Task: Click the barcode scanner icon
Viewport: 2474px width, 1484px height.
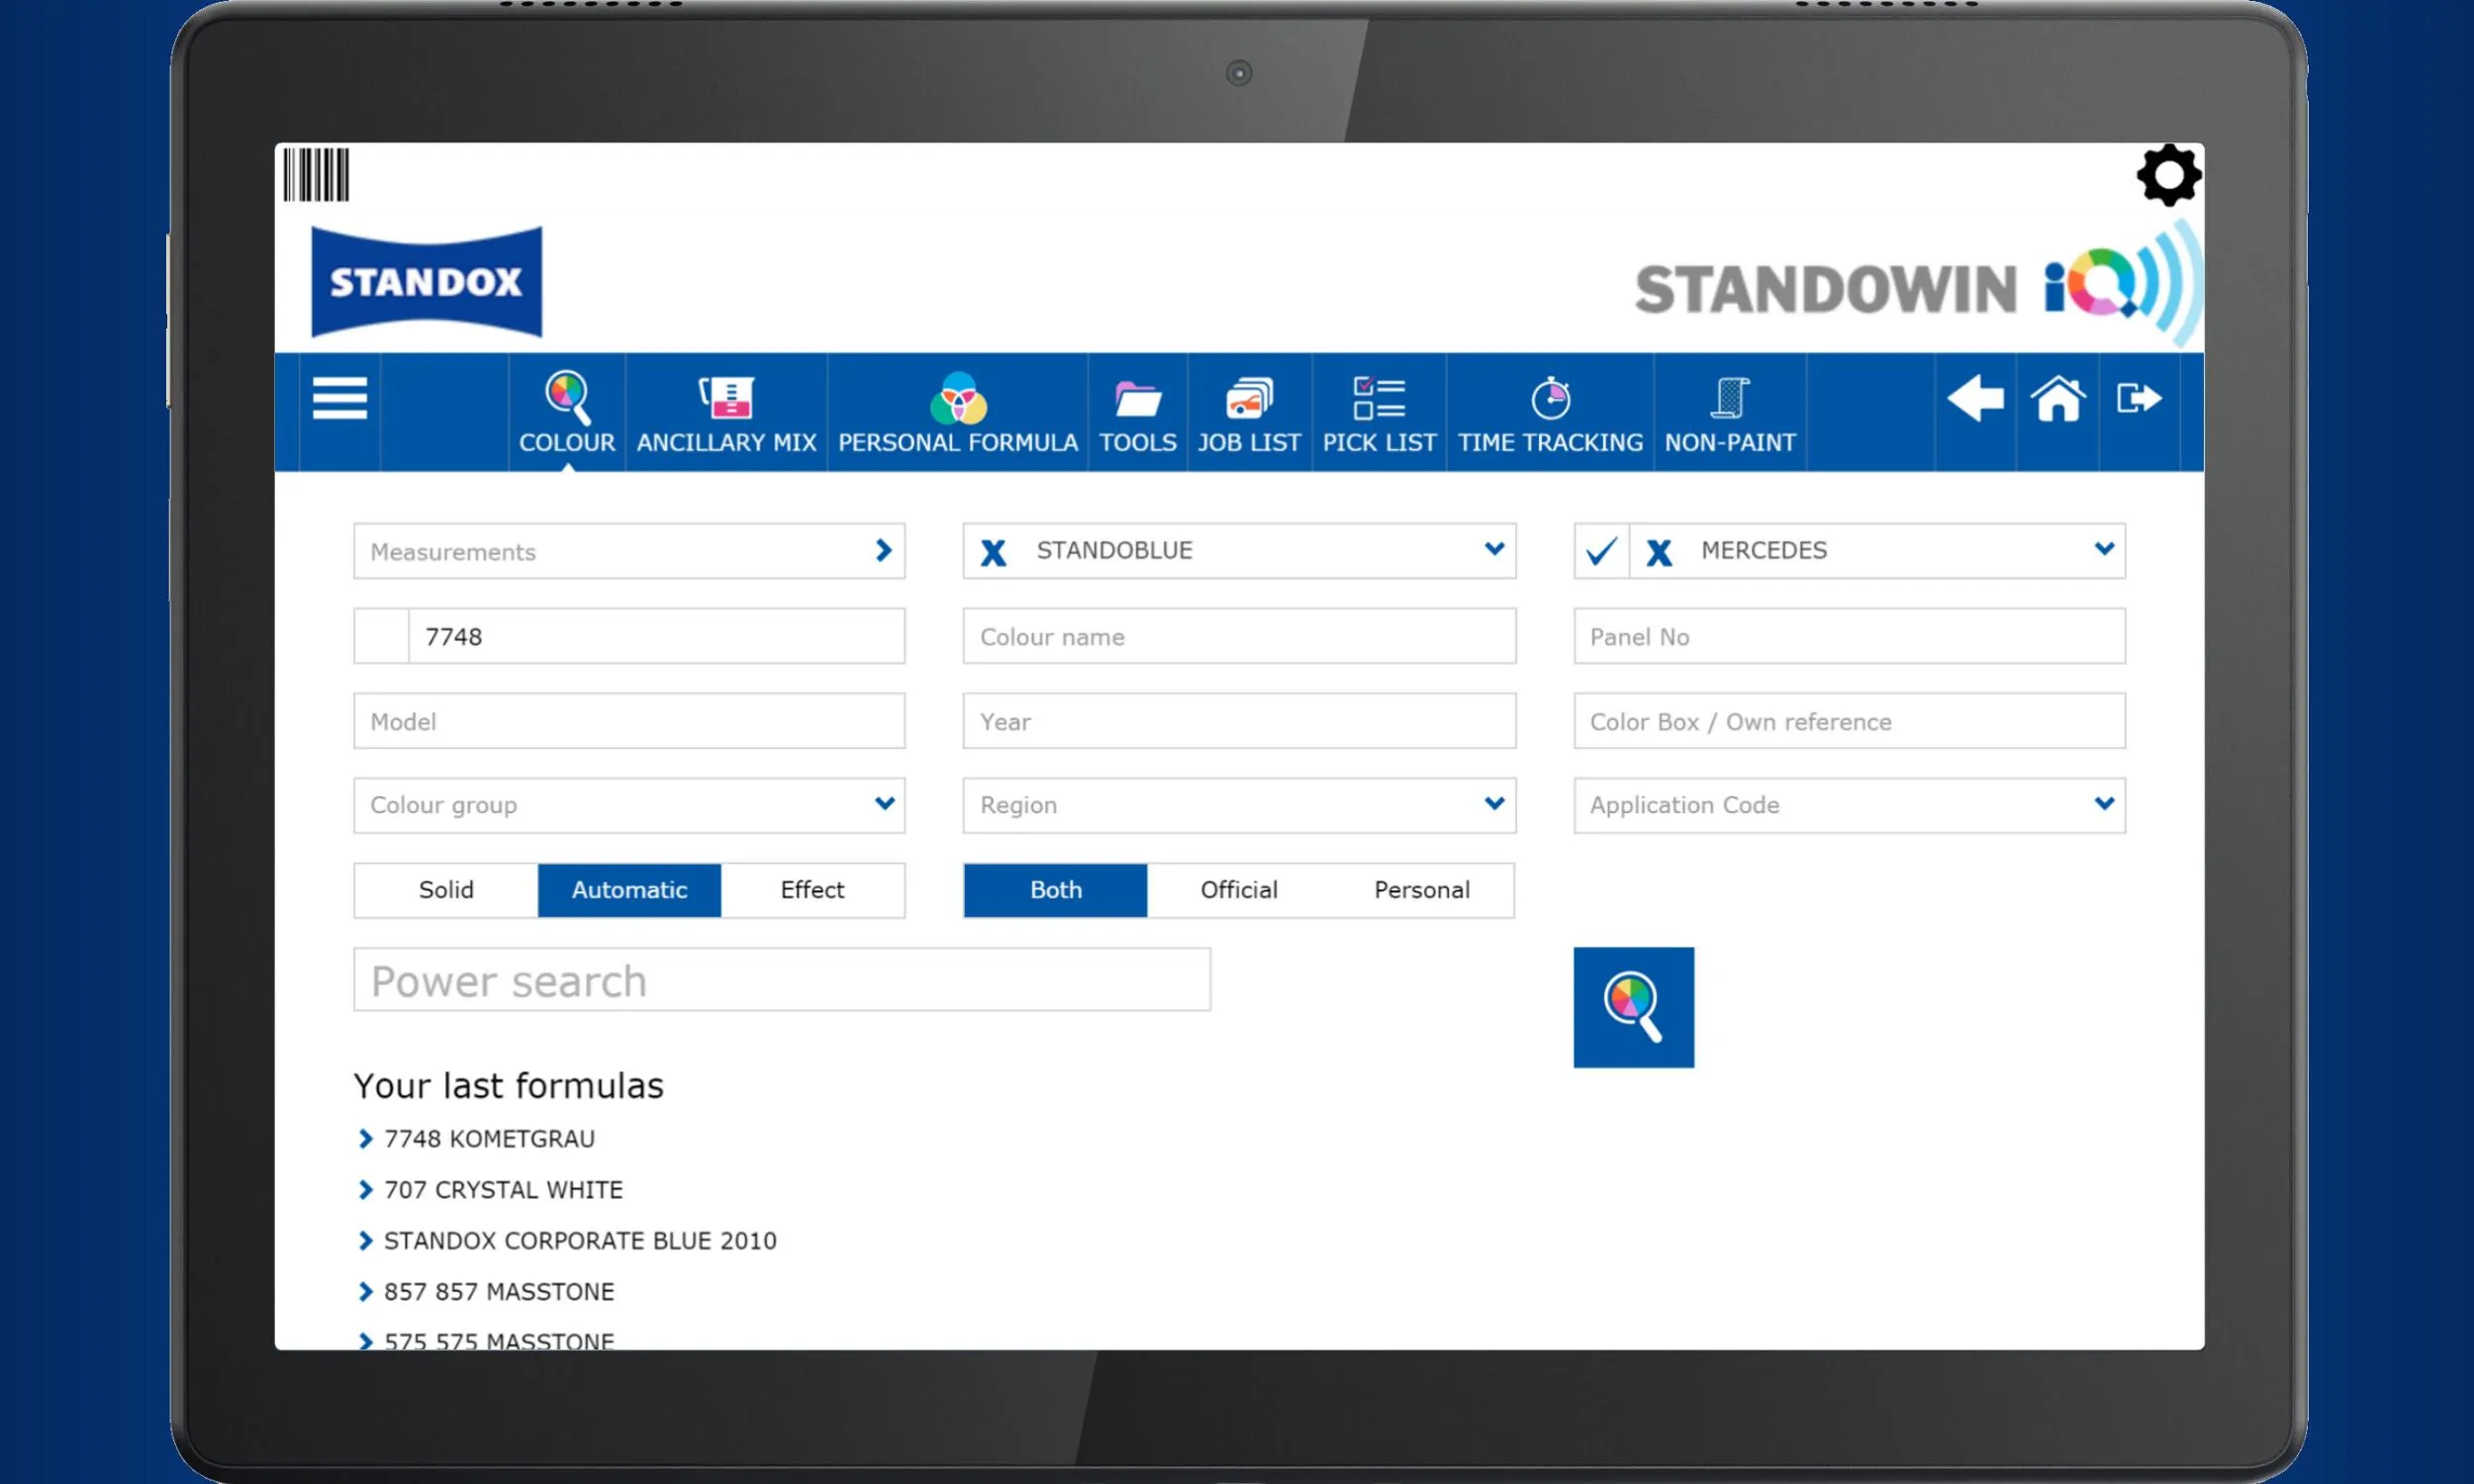Action: pyautogui.click(x=316, y=174)
